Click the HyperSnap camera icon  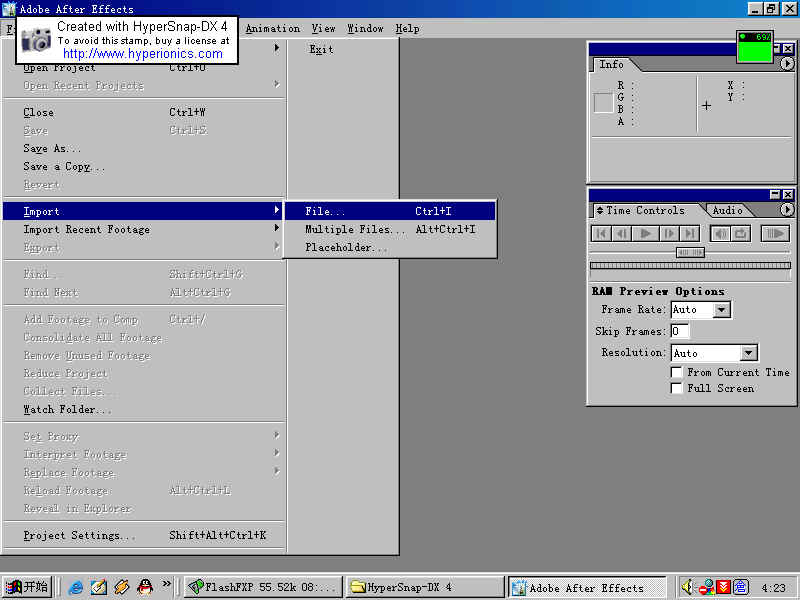click(x=36, y=40)
